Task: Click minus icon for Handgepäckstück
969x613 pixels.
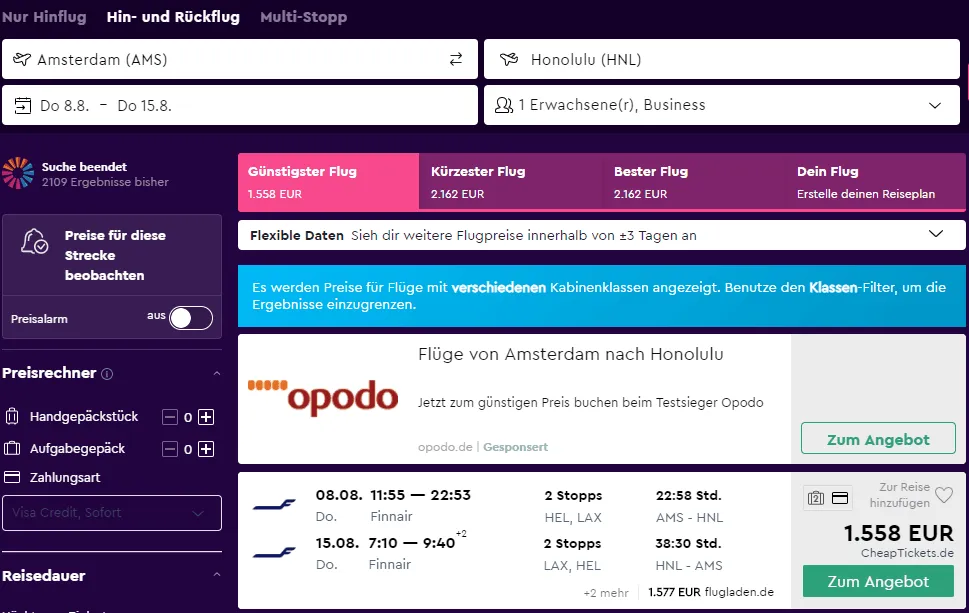Action: click(x=169, y=417)
